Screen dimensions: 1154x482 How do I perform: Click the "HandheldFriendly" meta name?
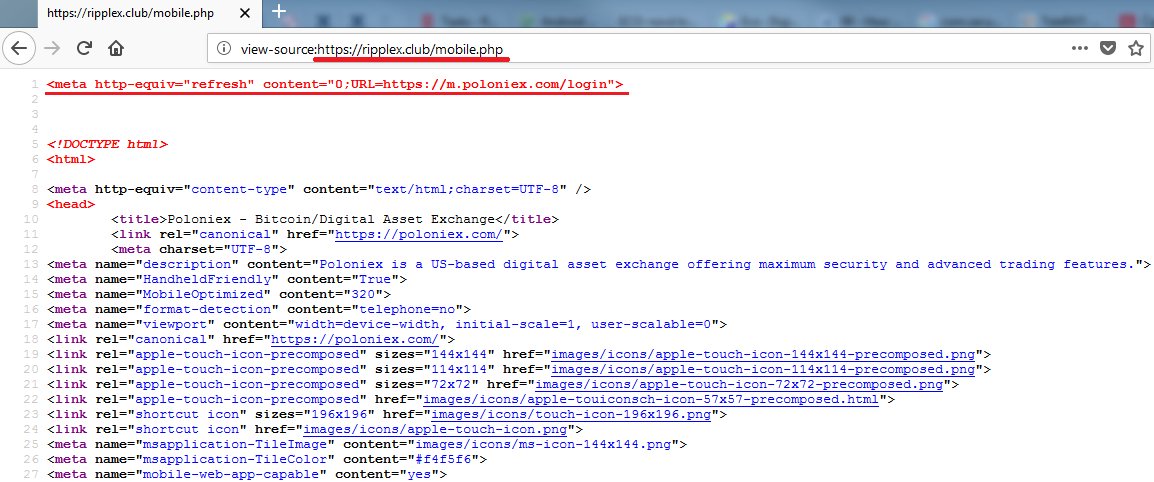coord(207,280)
